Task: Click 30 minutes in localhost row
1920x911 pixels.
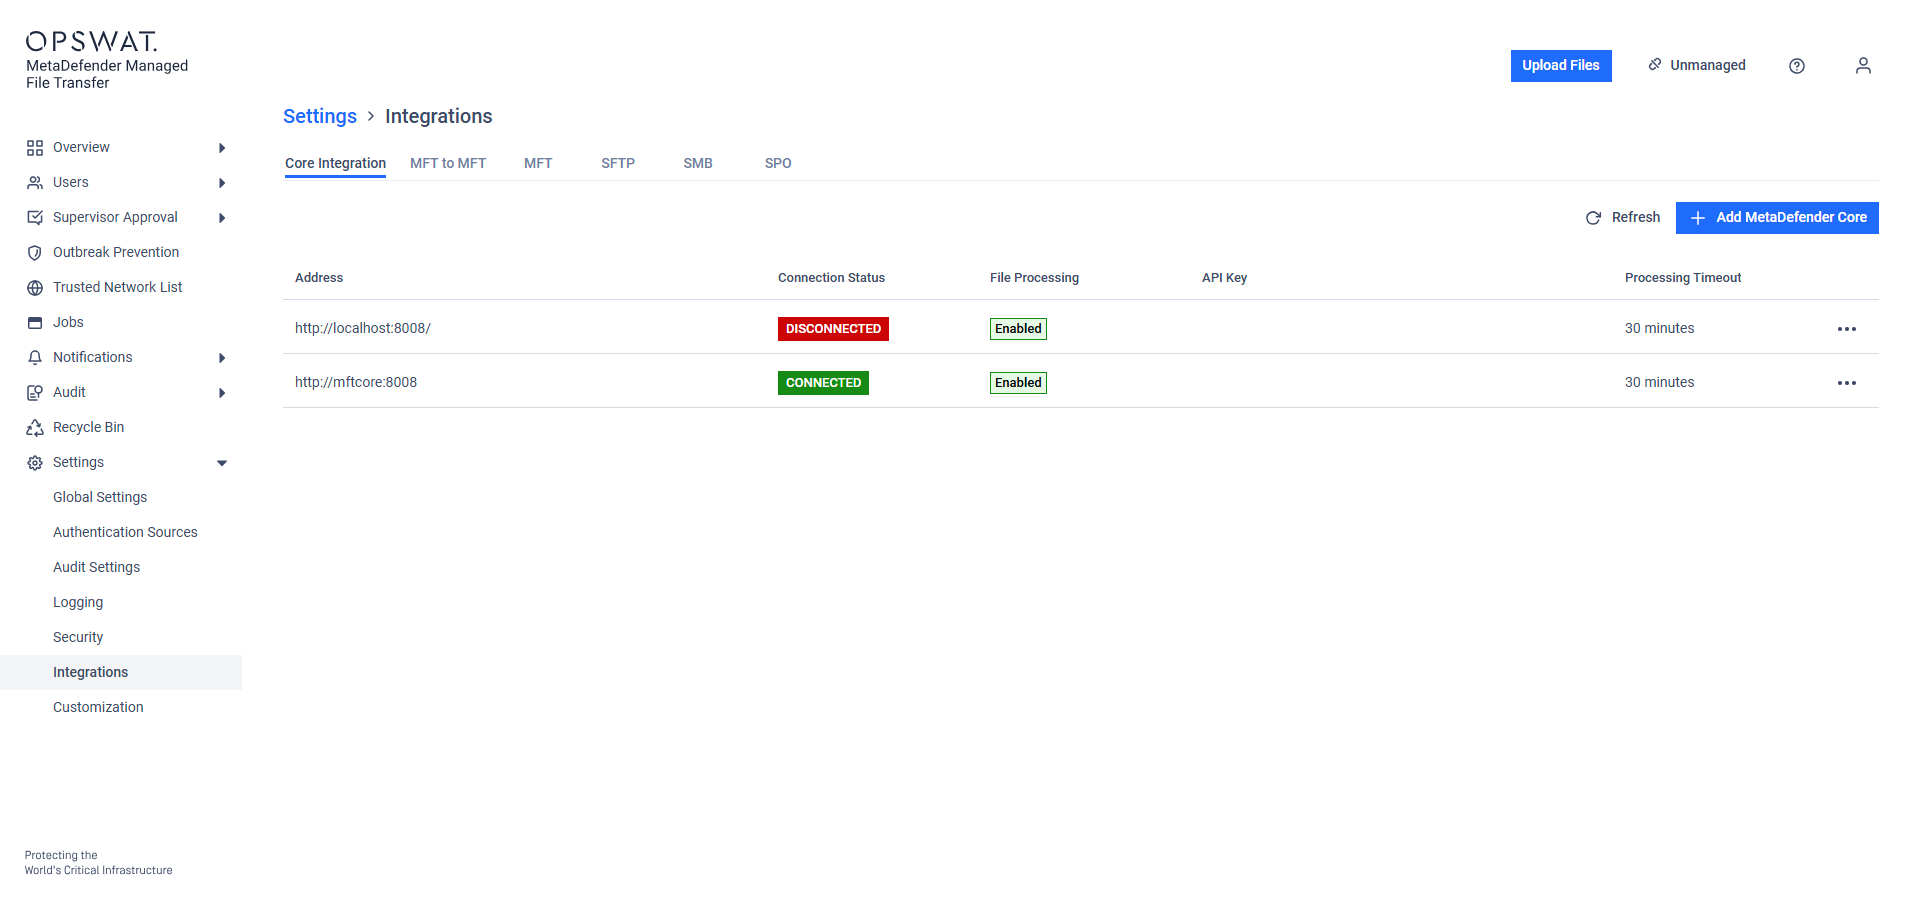Action: click(1659, 328)
